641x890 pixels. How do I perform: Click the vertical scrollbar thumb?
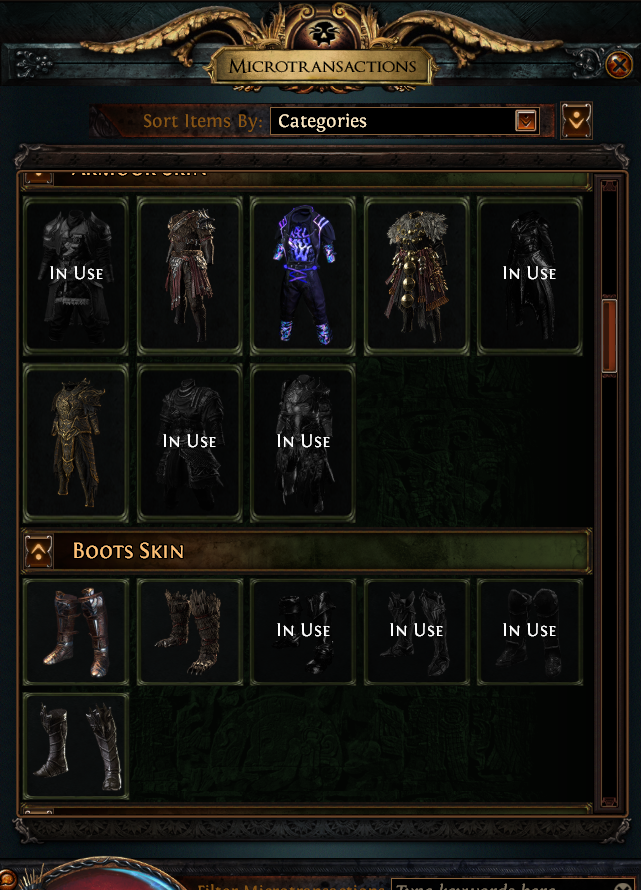click(x=609, y=335)
